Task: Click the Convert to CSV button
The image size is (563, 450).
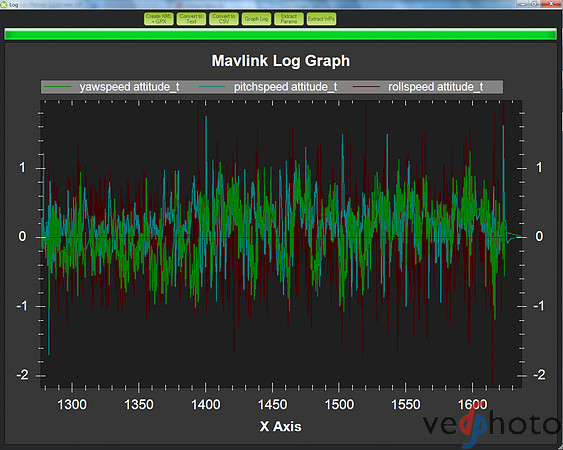Action: click(x=224, y=19)
